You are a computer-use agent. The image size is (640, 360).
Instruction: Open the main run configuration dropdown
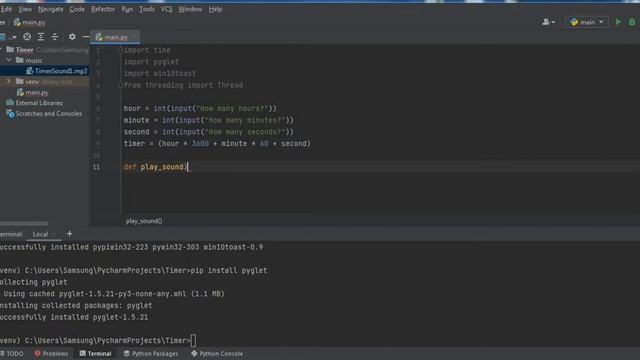click(587, 22)
